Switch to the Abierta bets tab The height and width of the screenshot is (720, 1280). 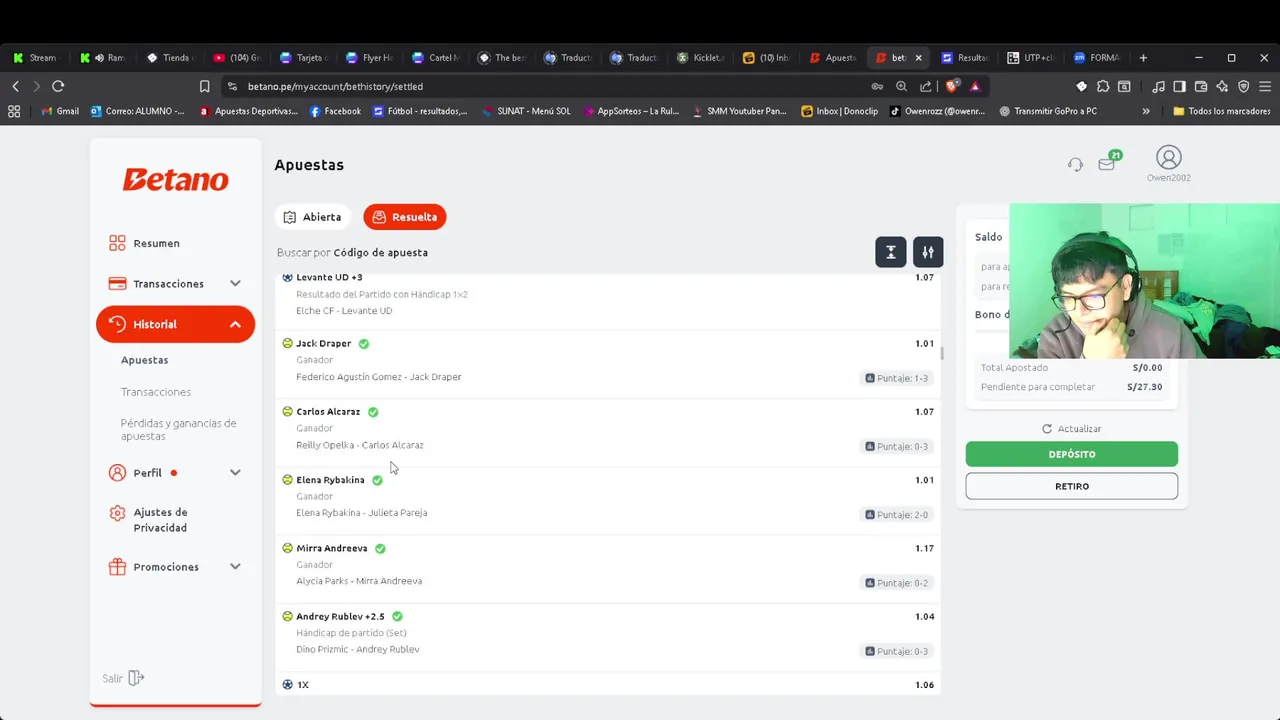pyautogui.click(x=313, y=217)
